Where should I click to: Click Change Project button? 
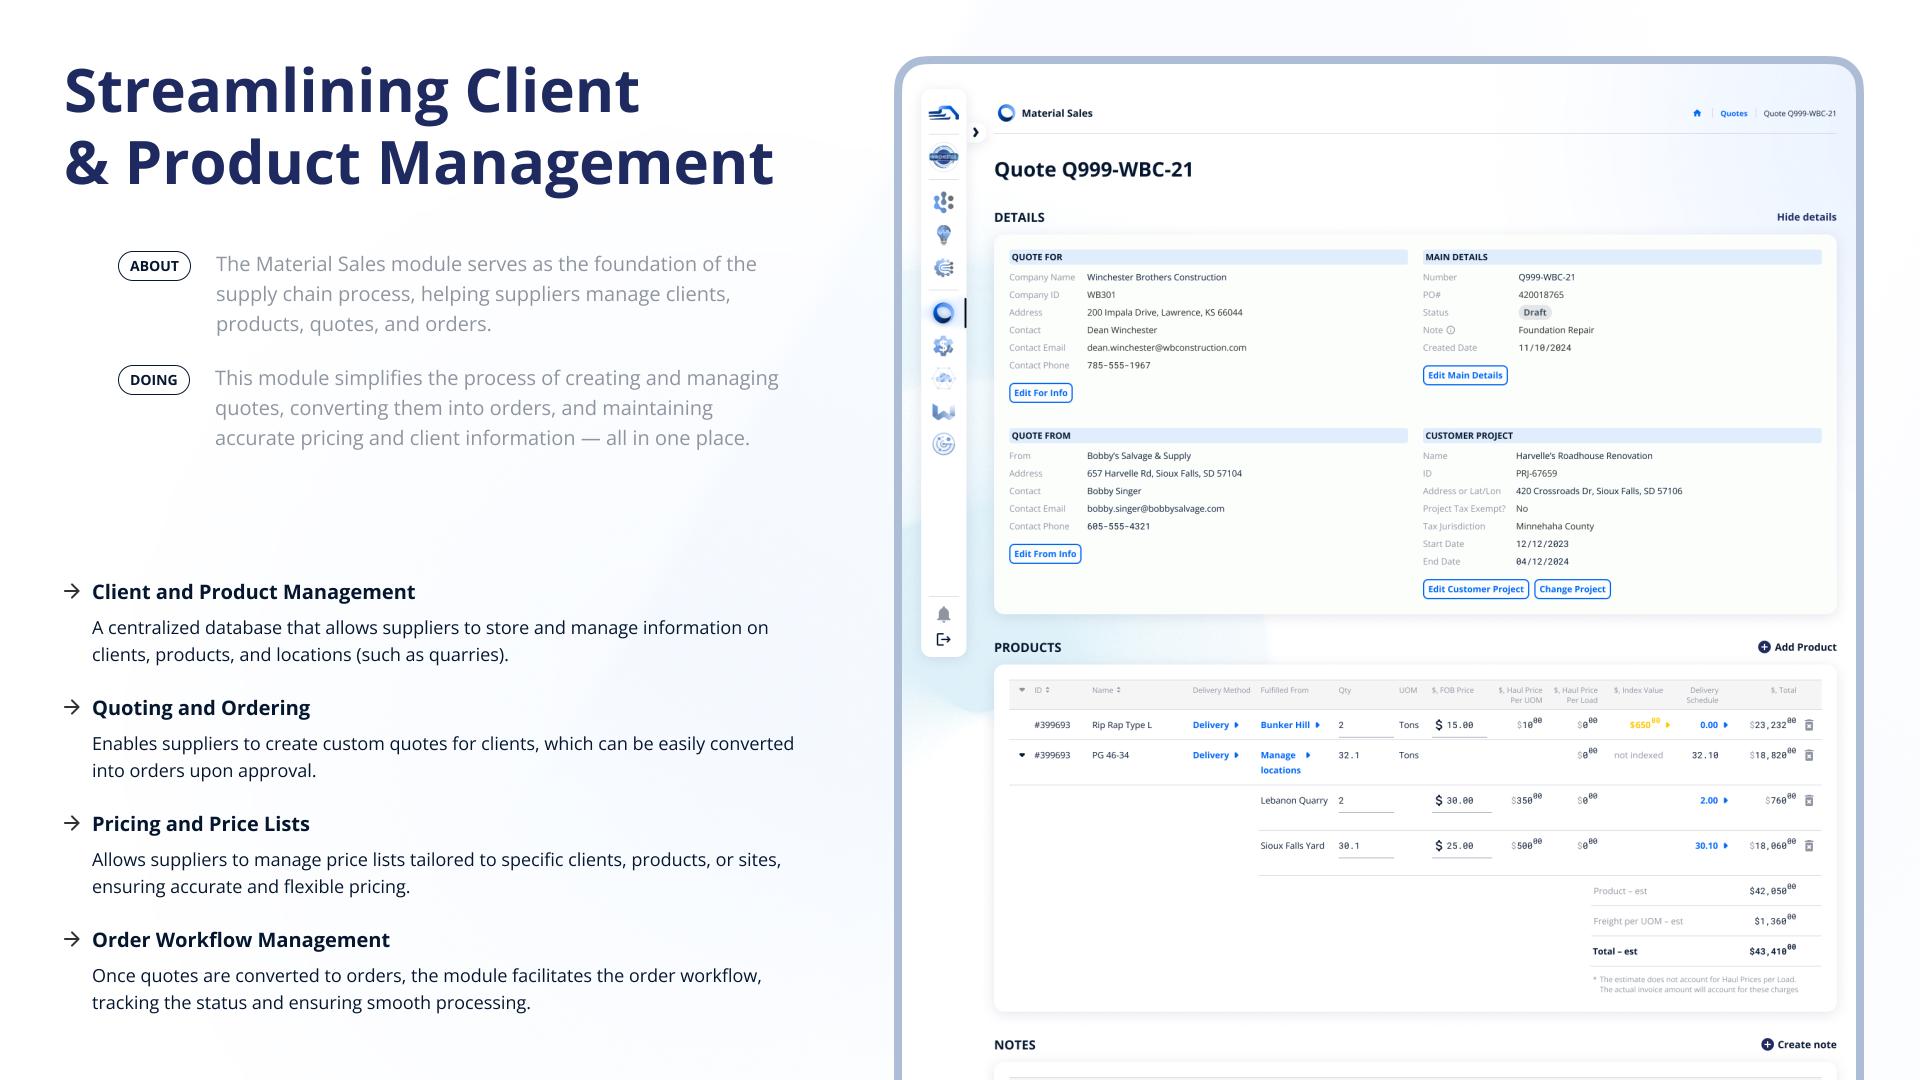(x=1572, y=589)
